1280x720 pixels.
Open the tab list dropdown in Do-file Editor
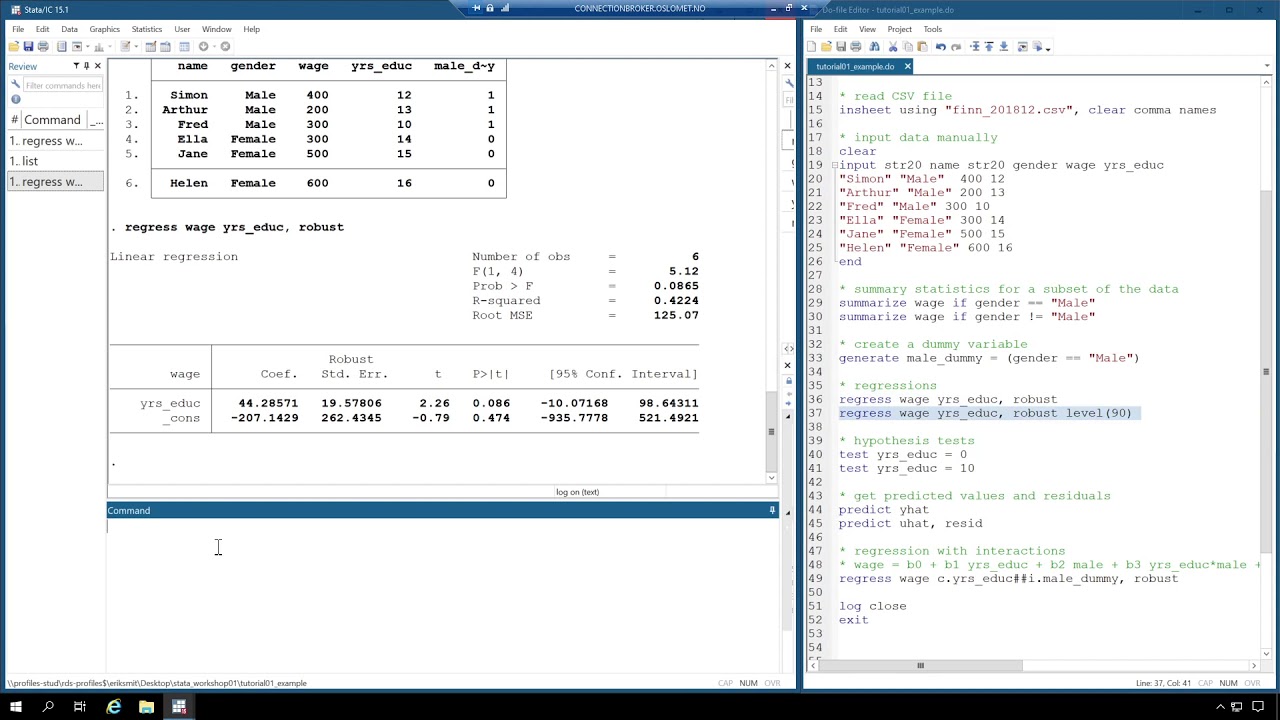(1267, 66)
